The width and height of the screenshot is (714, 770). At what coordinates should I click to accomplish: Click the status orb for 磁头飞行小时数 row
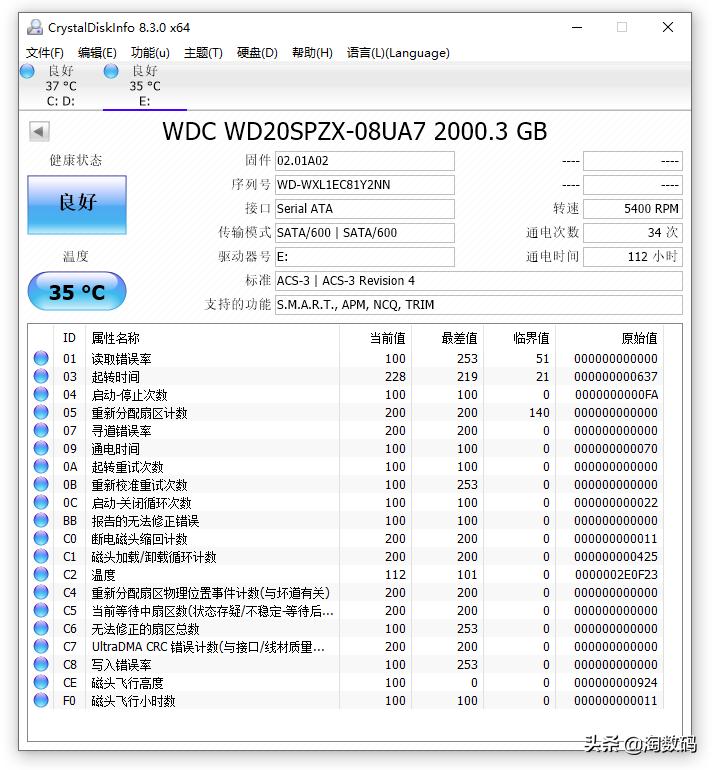(41, 700)
